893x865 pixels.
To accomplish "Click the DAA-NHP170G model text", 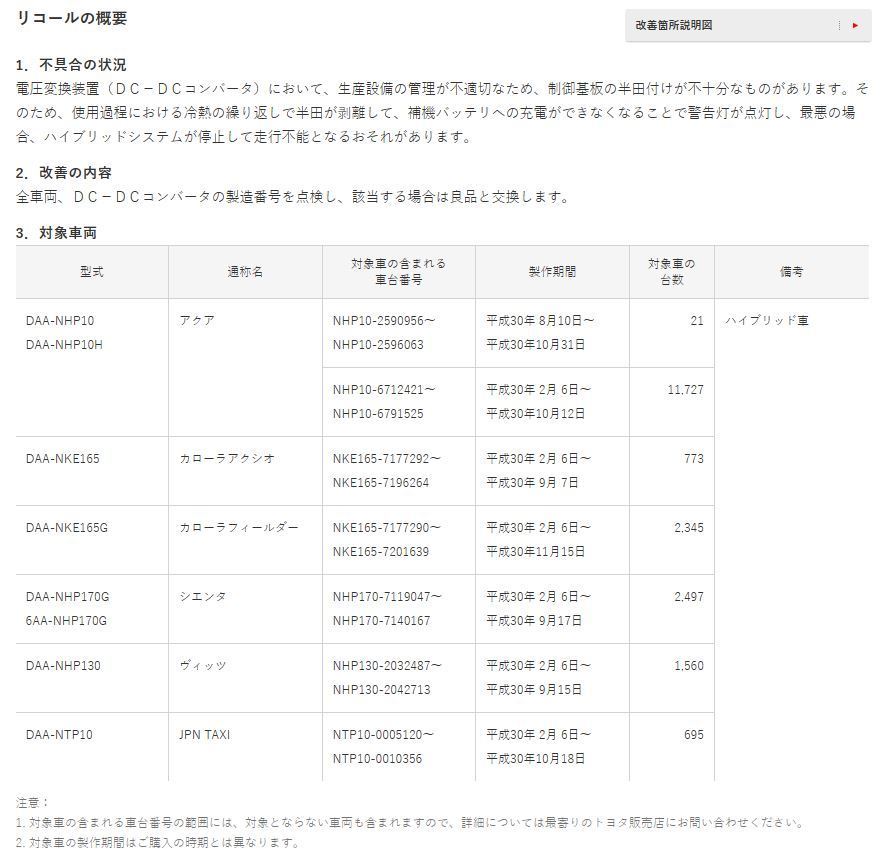I will (67, 596).
